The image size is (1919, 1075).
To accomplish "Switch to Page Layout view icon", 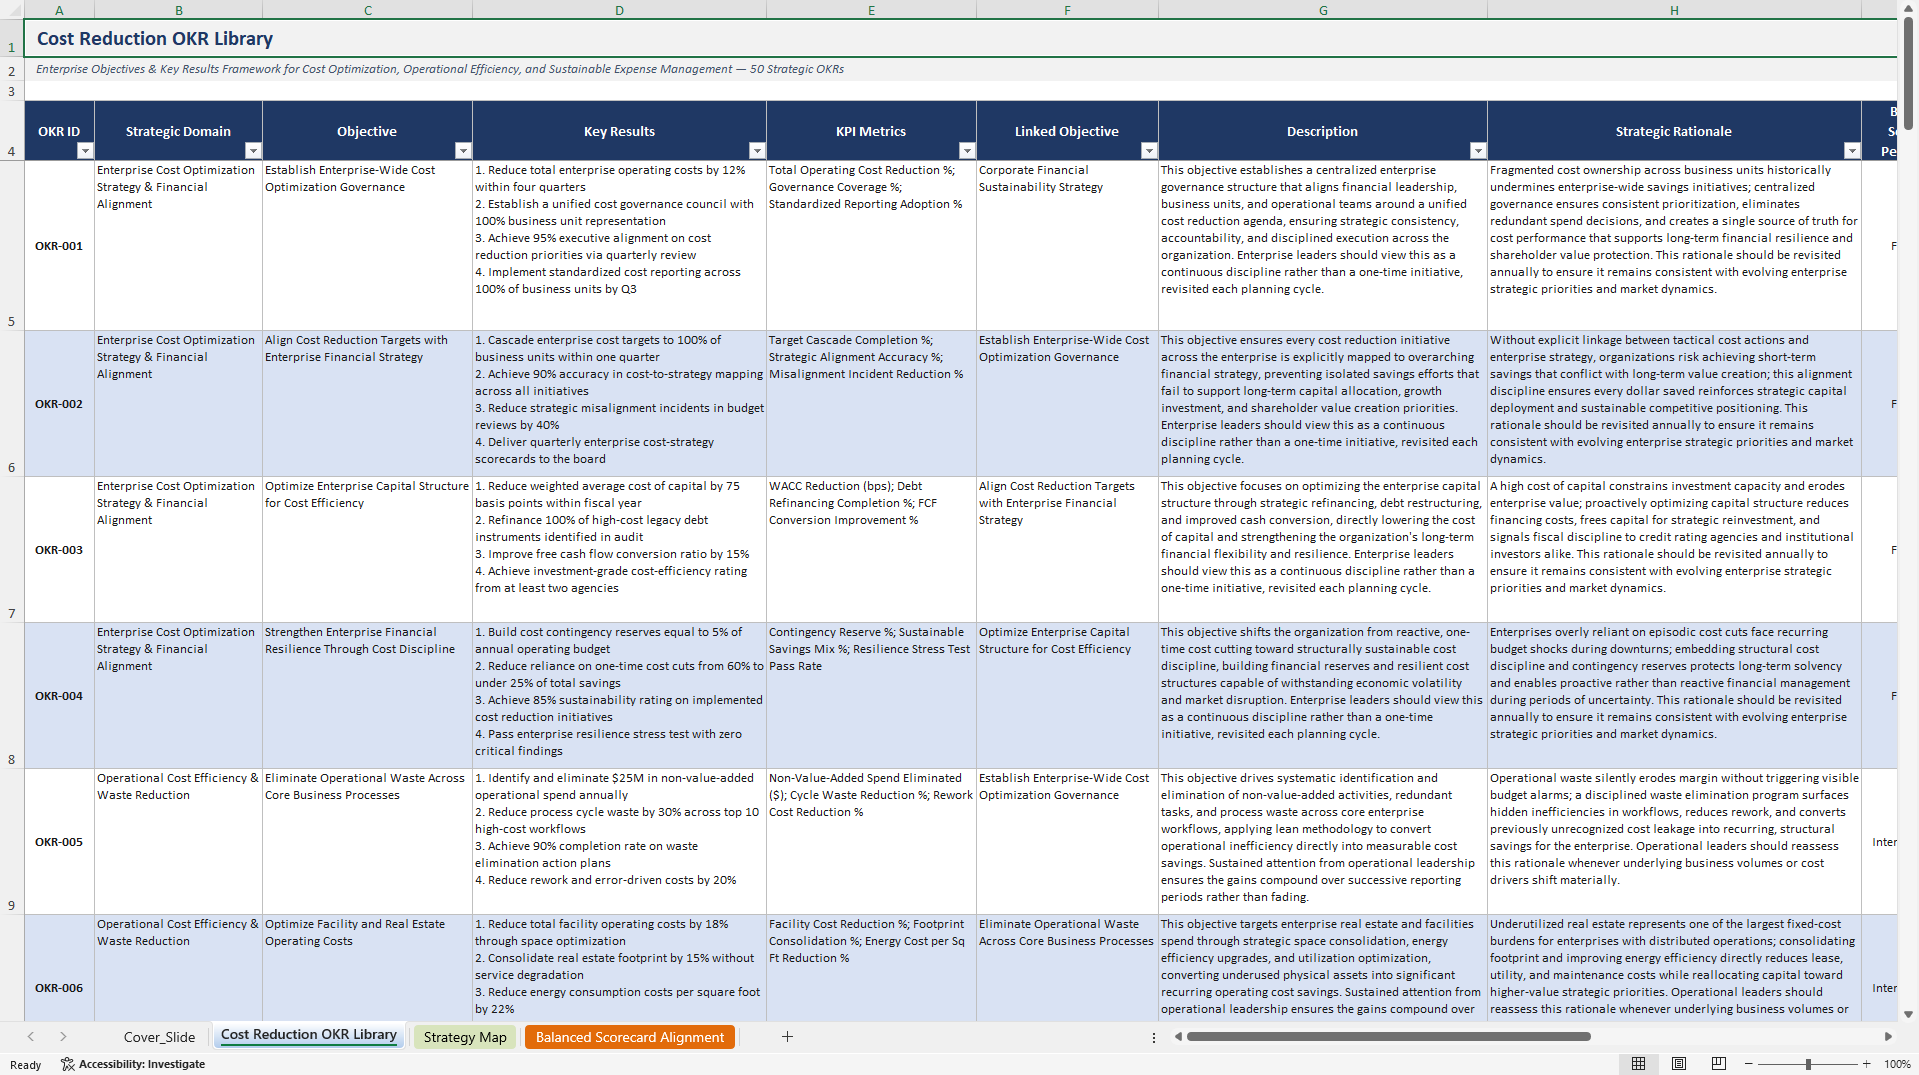I will (x=1679, y=1064).
